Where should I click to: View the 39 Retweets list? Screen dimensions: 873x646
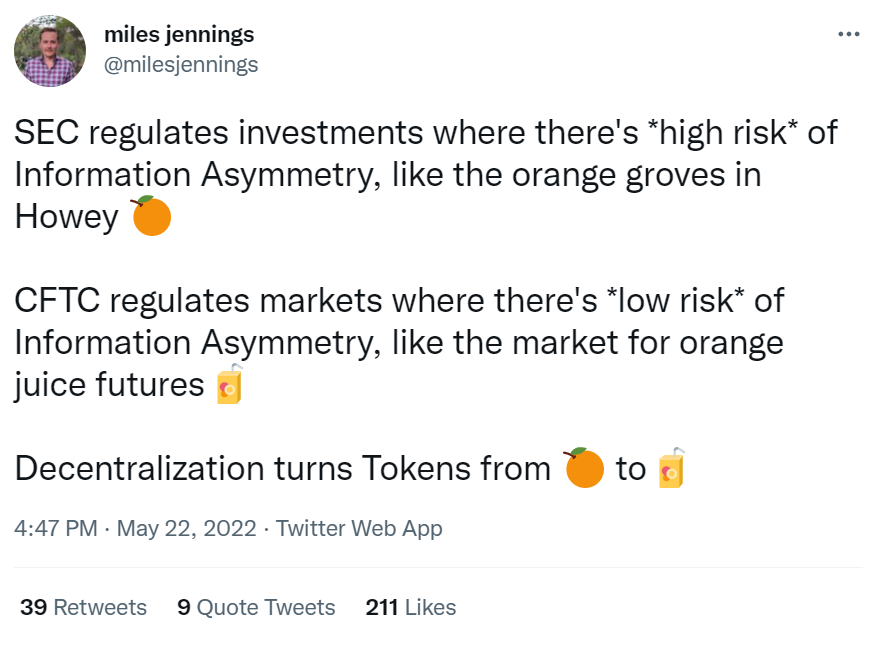pos(80,607)
